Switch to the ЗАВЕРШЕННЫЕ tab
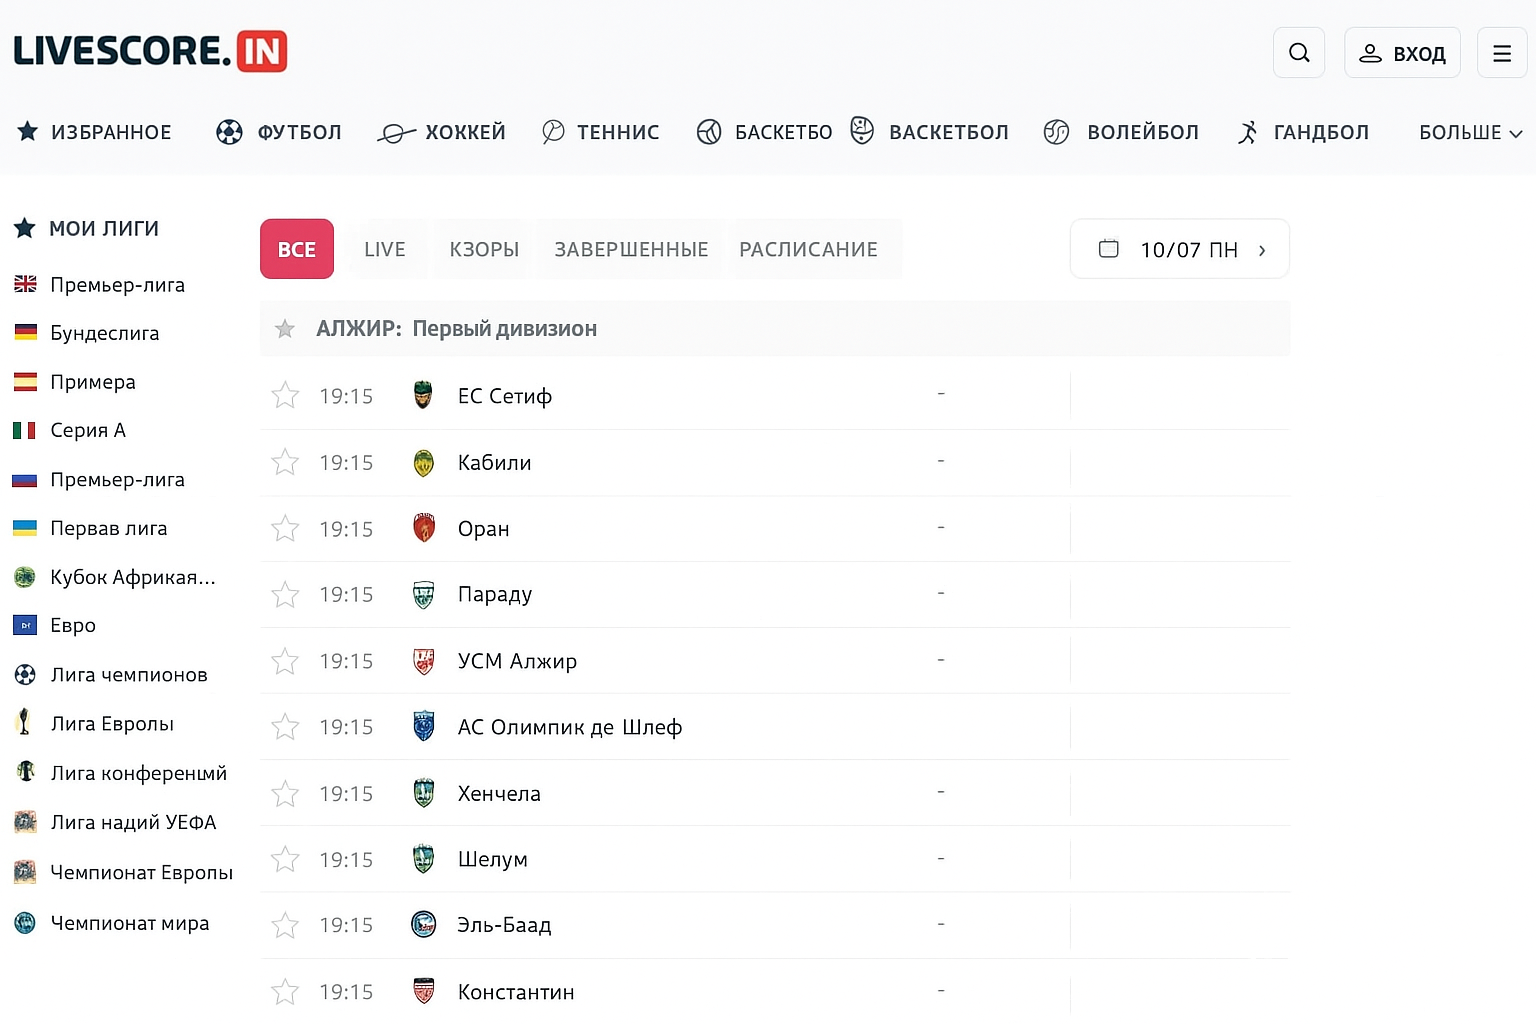This screenshot has height=1024, width=1536. (x=630, y=249)
